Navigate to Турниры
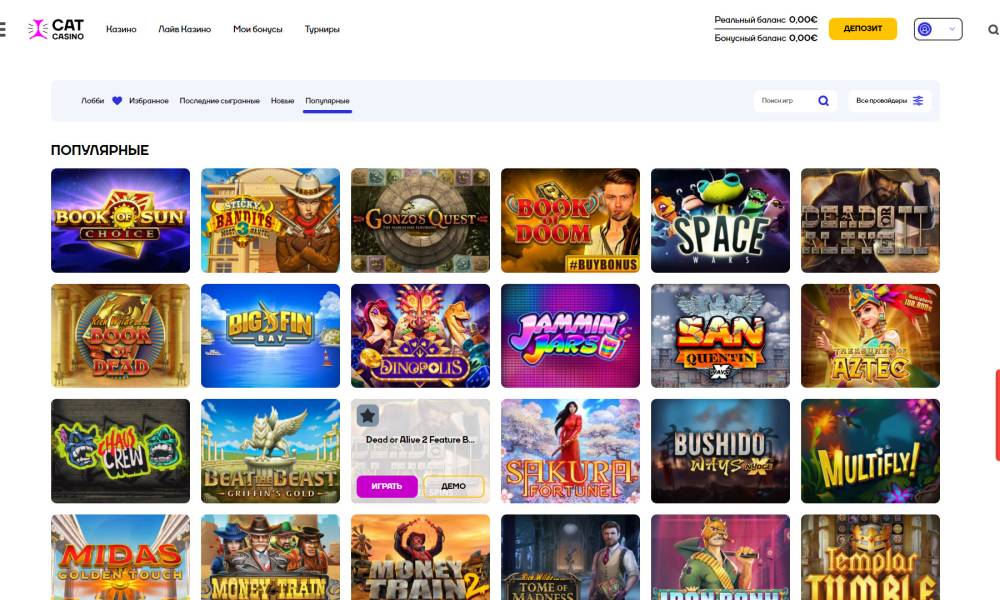 (322, 29)
